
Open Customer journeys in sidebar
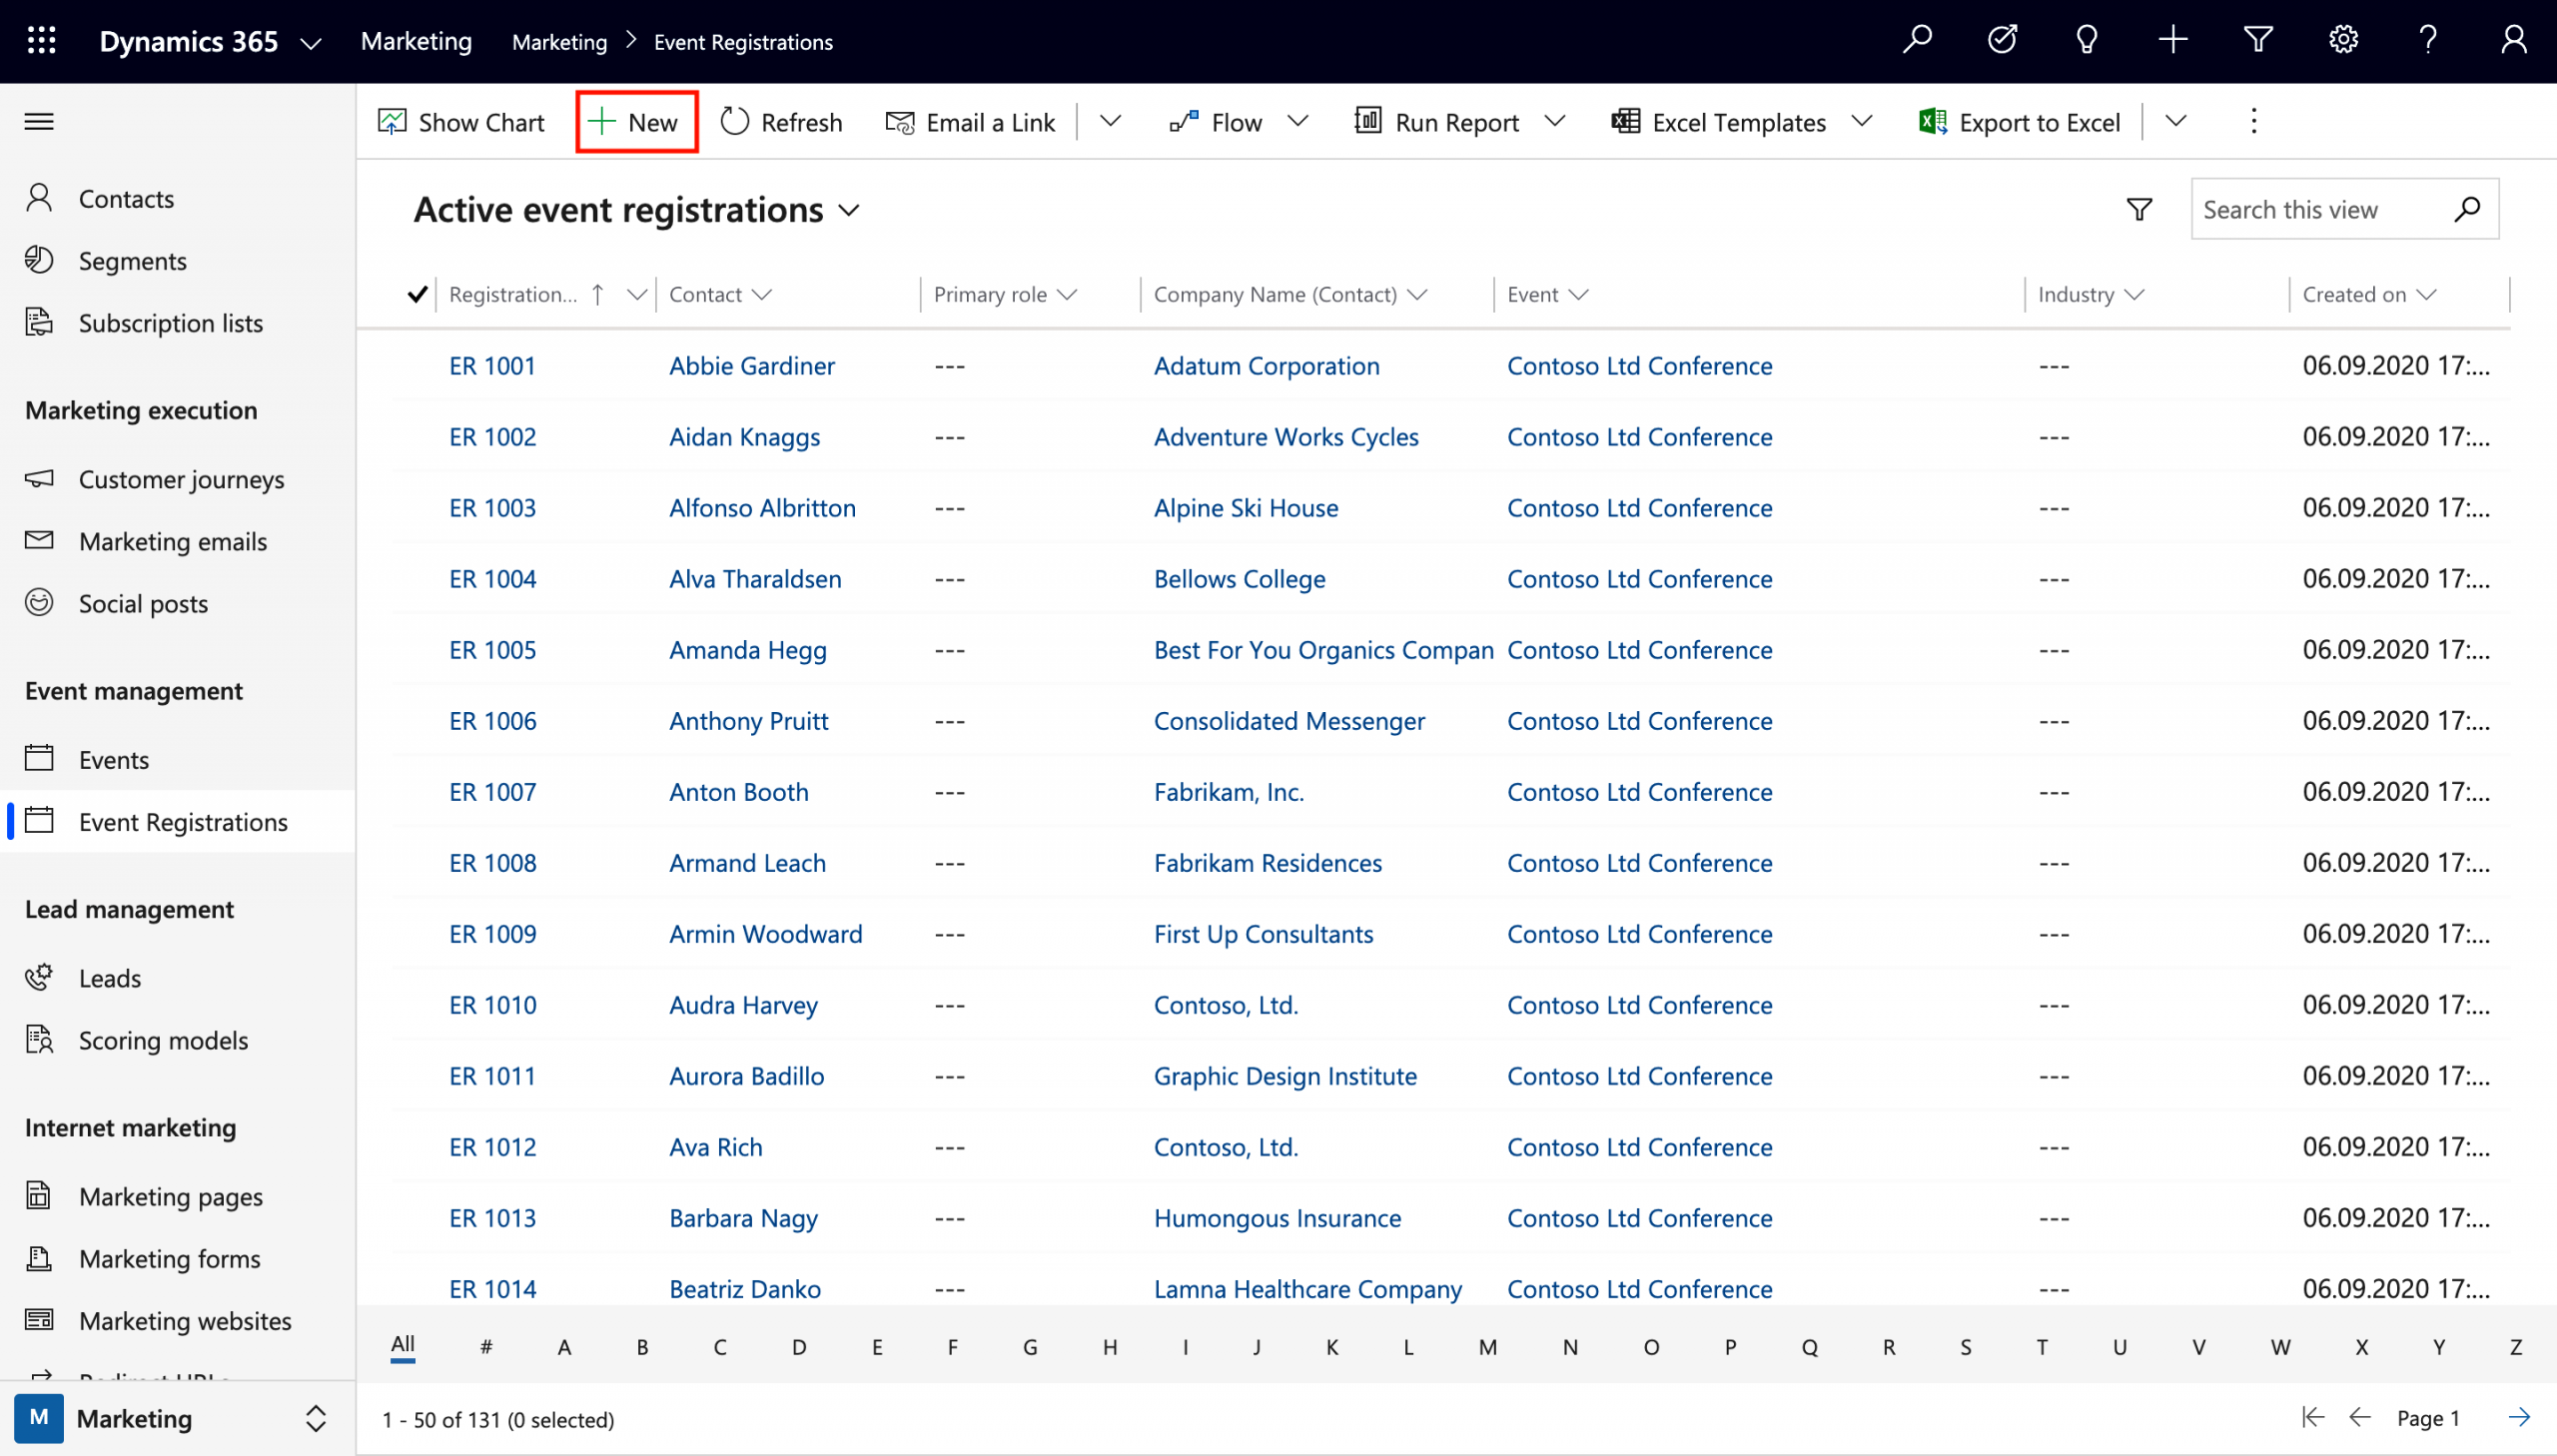pyautogui.click(x=177, y=479)
